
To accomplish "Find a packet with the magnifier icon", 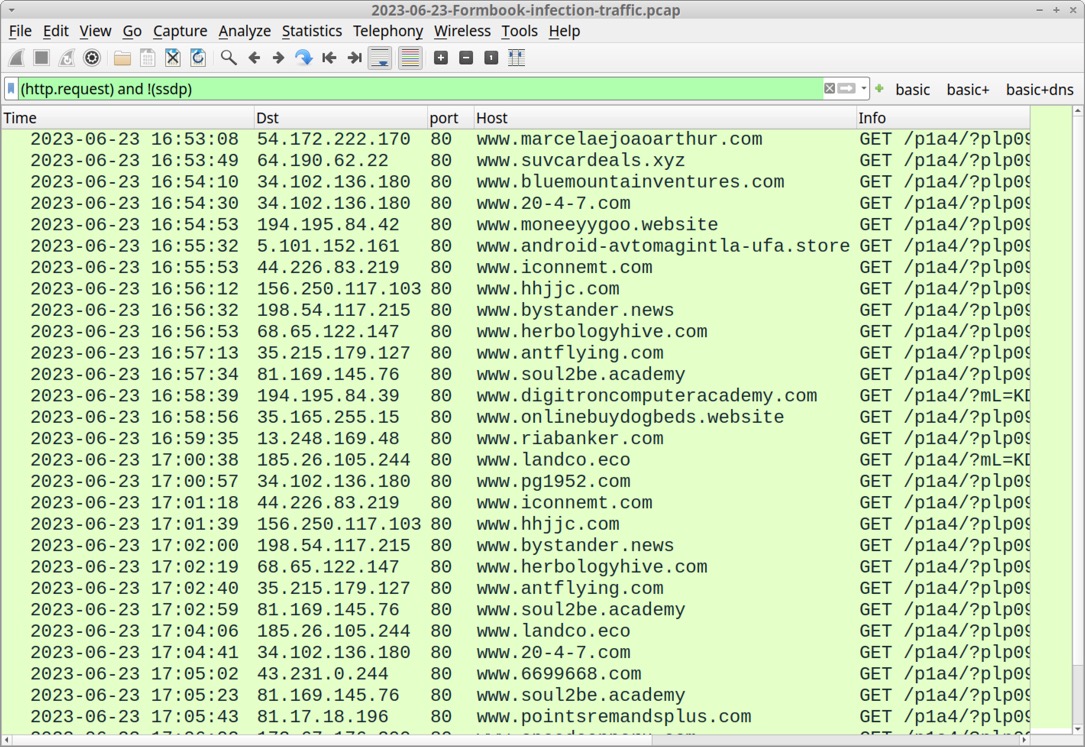I will [228, 58].
